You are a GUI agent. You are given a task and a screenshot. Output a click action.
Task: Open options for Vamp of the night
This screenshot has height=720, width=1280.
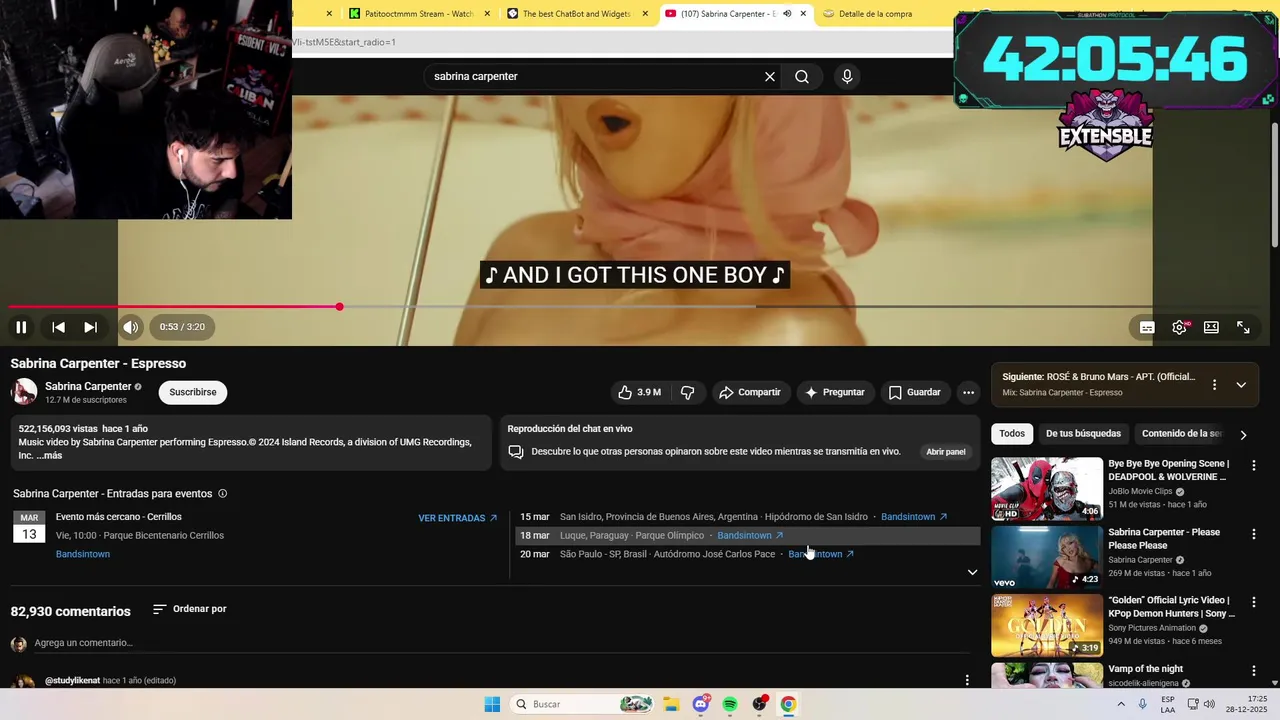pos(1254,670)
